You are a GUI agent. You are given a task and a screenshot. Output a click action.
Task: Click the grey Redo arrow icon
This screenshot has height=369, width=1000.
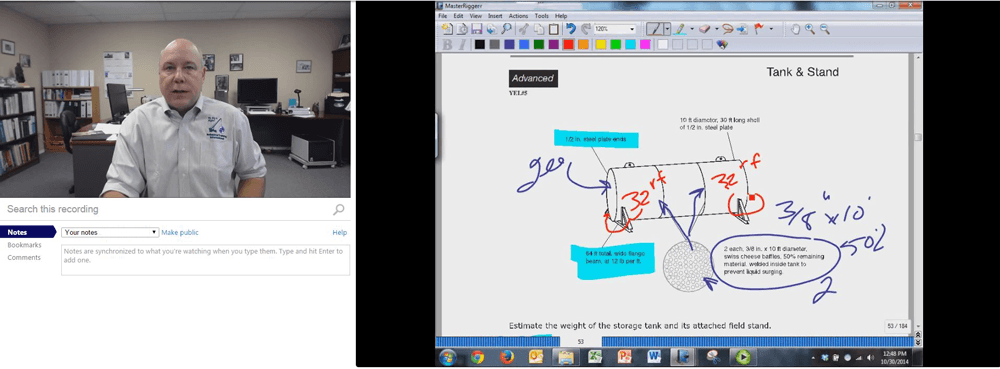coord(585,29)
